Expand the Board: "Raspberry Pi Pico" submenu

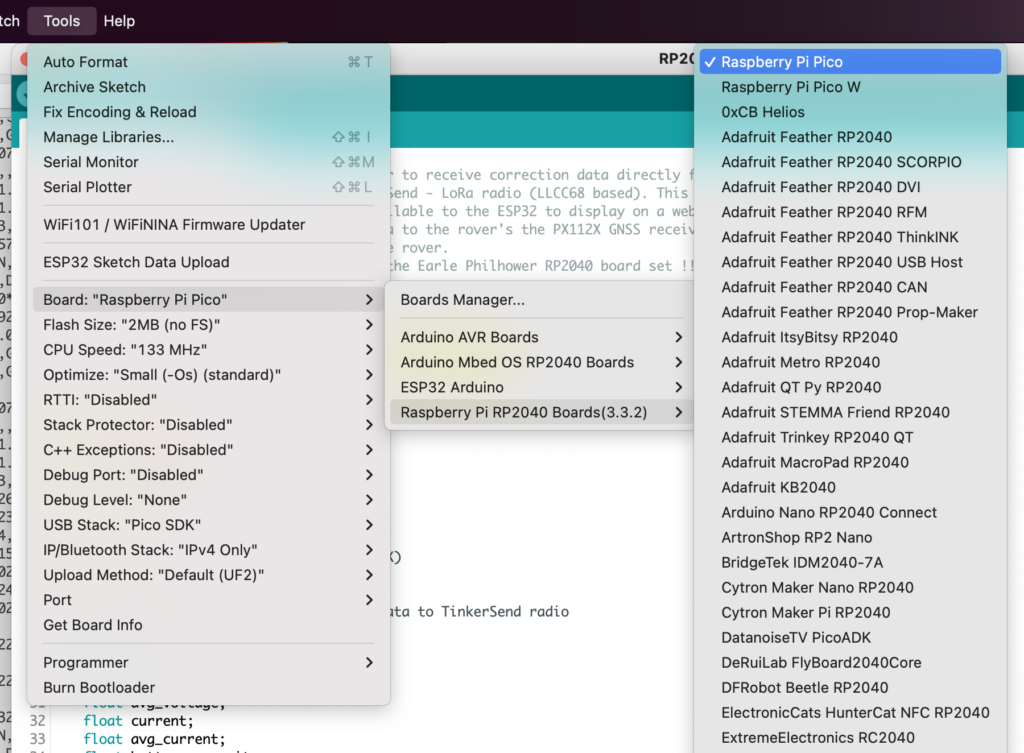pos(208,300)
